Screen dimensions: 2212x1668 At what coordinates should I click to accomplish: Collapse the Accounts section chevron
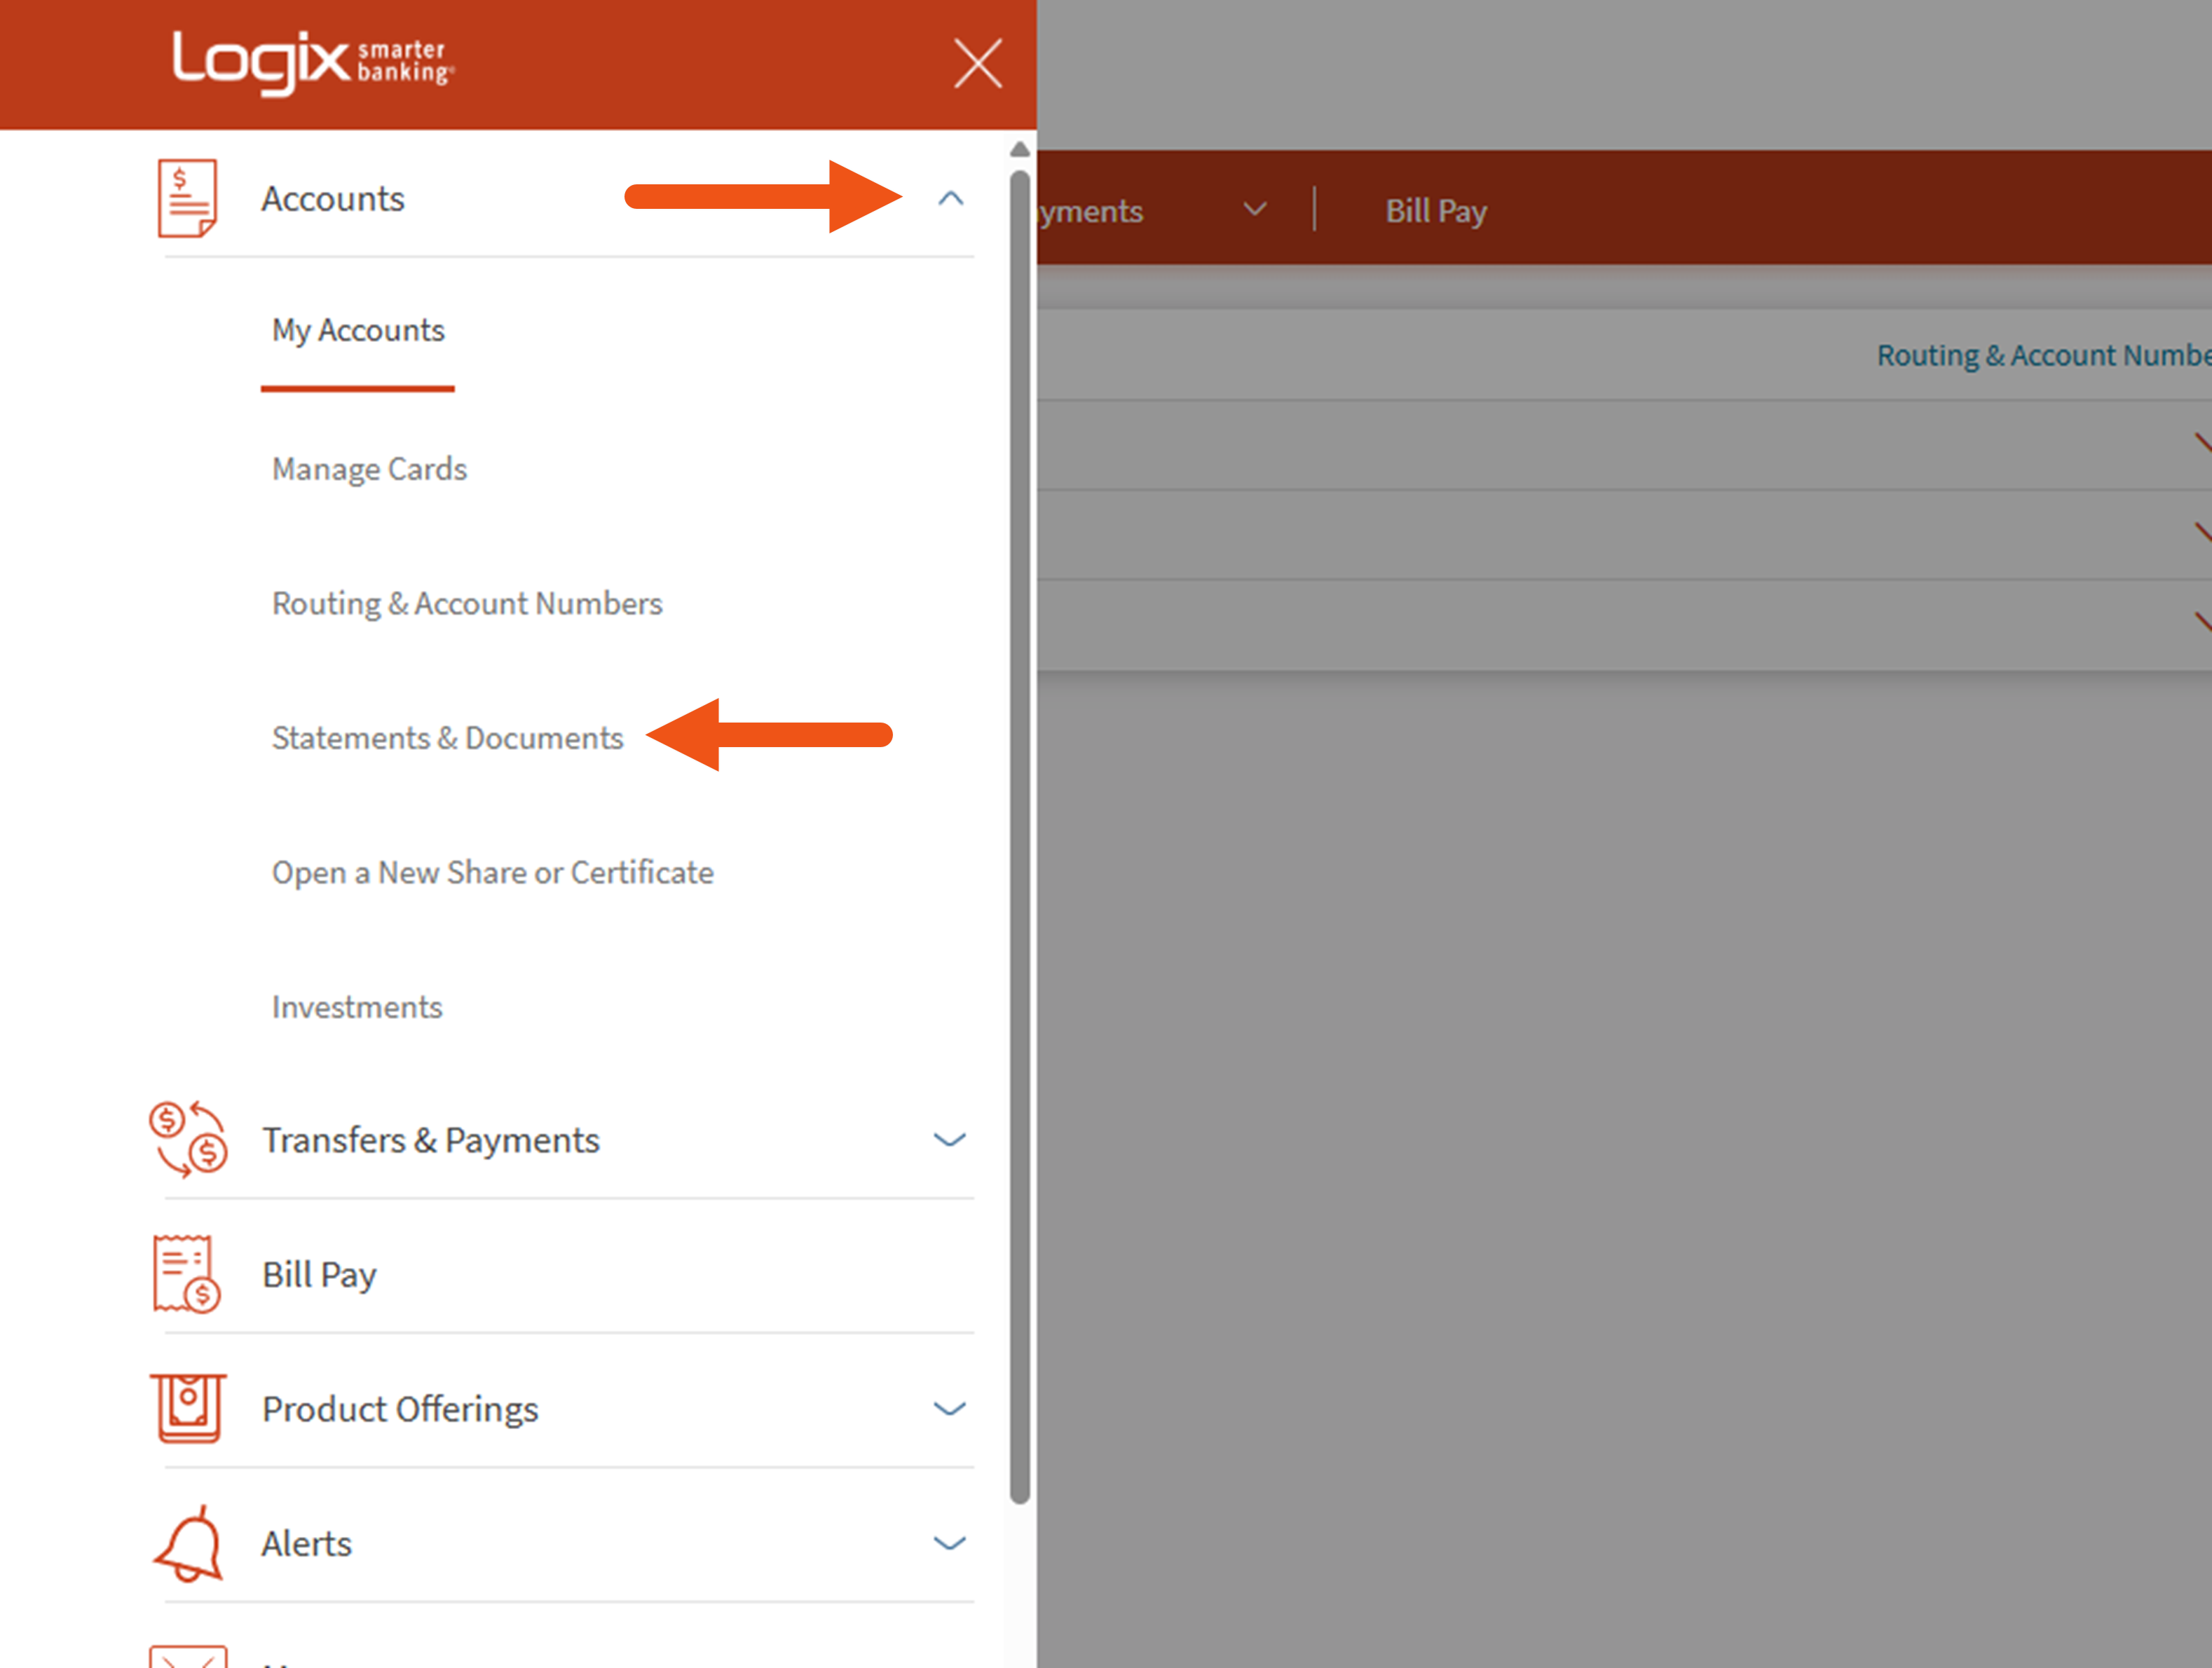(950, 199)
